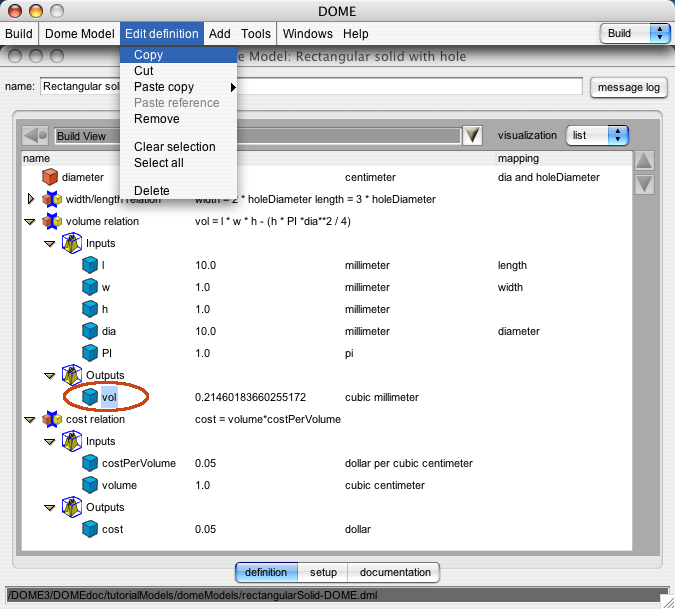Select the vol output row name
Image resolution: width=675 pixels, height=609 pixels.
point(109,397)
